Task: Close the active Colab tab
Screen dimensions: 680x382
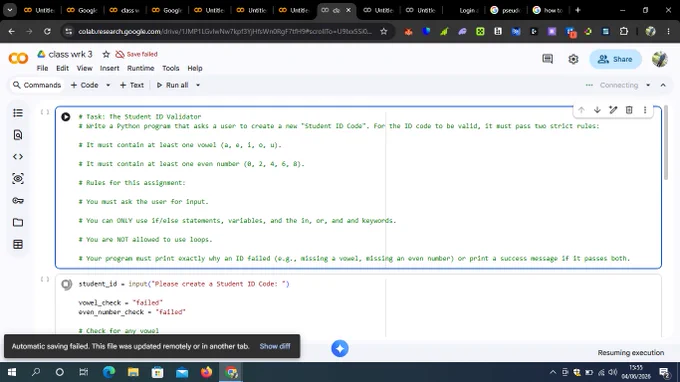Action: pos(348,10)
